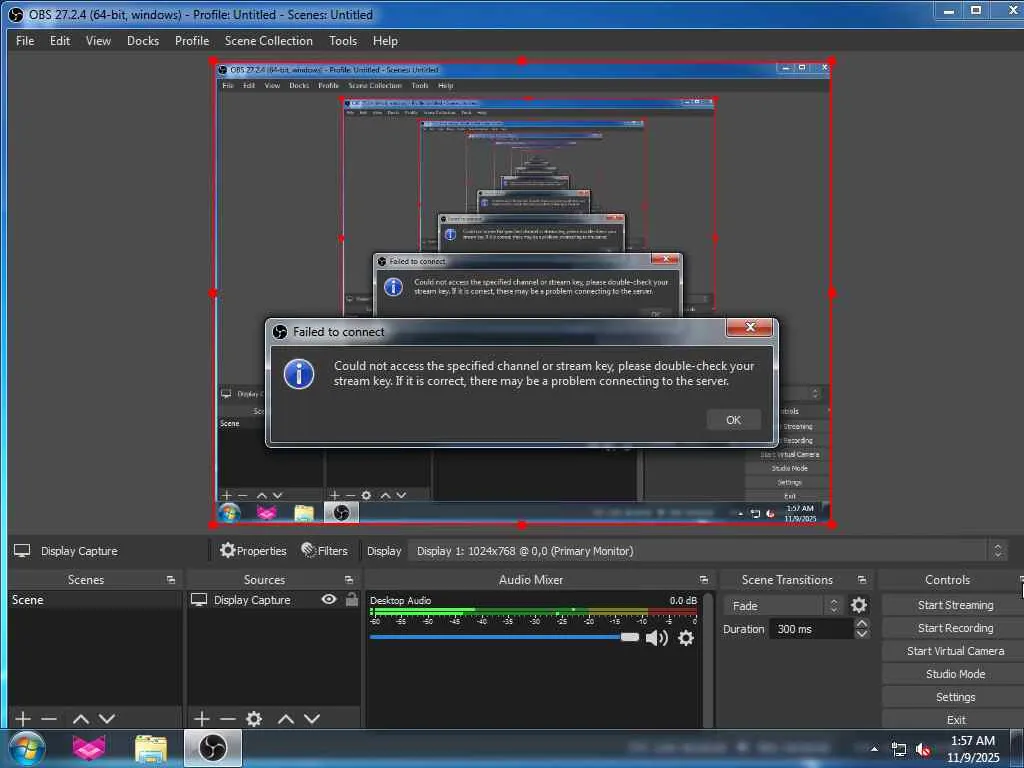Open the Scene Collection menu
Viewport: 1024px width, 768px height.
pos(268,40)
